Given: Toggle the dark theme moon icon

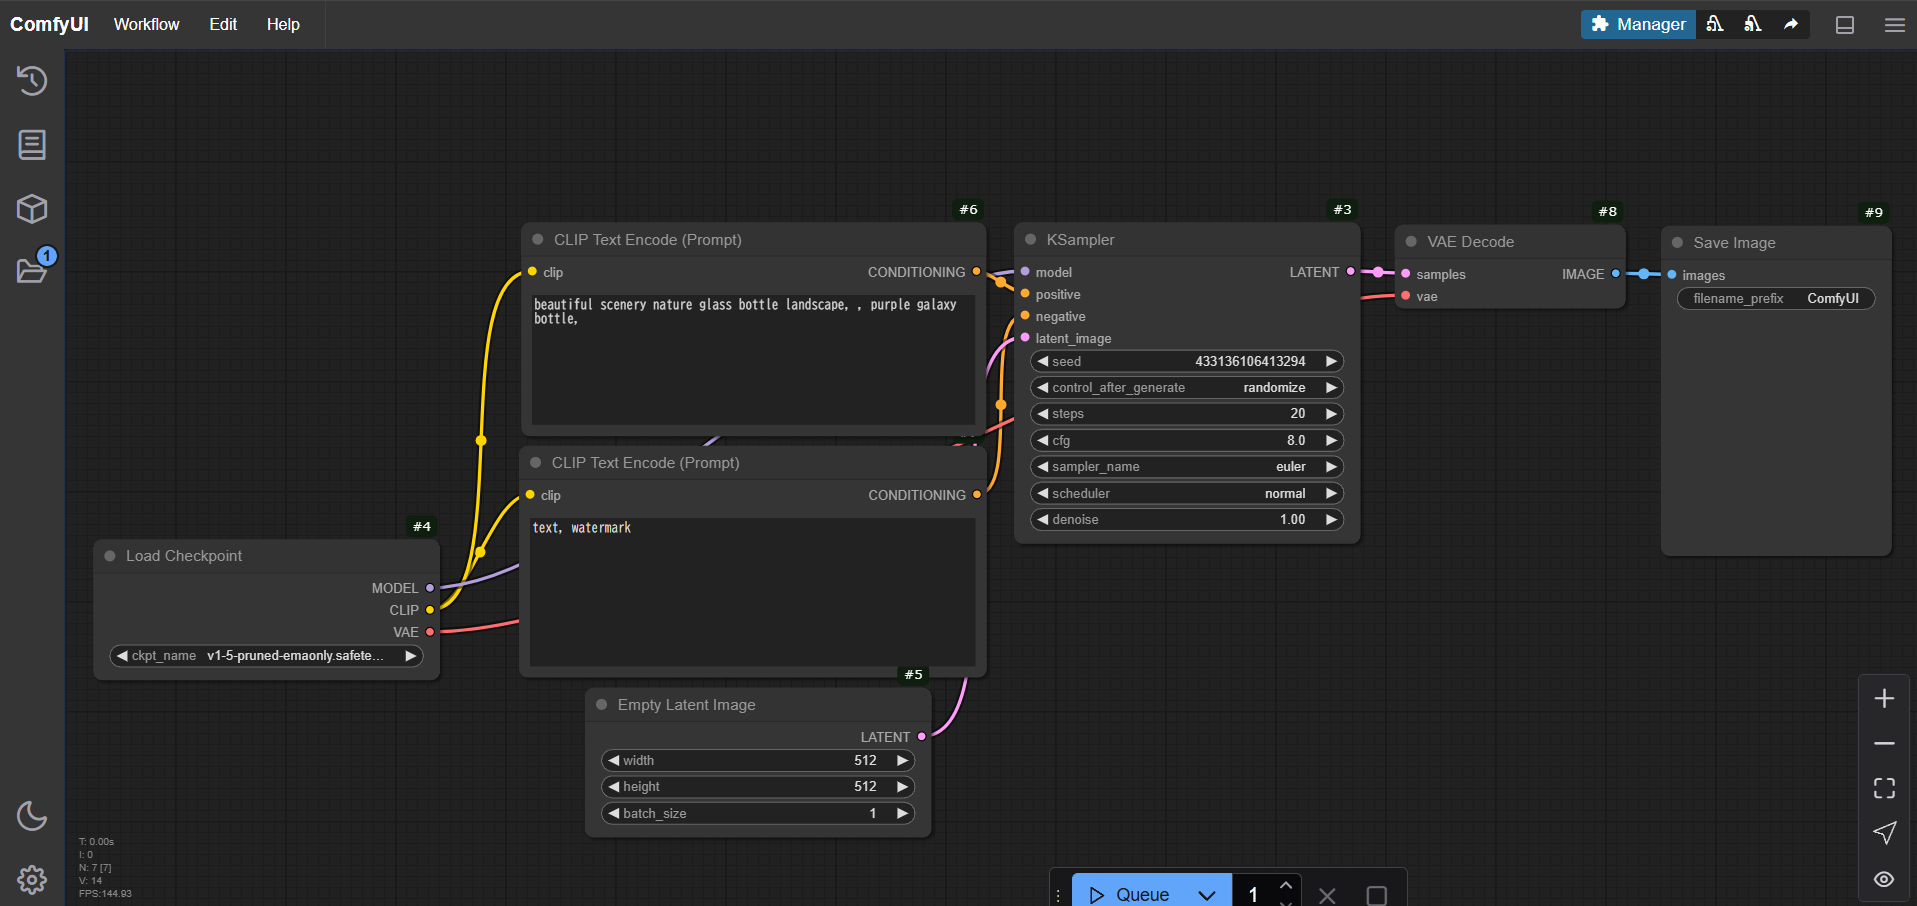Looking at the screenshot, I should [x=32, y=816].
